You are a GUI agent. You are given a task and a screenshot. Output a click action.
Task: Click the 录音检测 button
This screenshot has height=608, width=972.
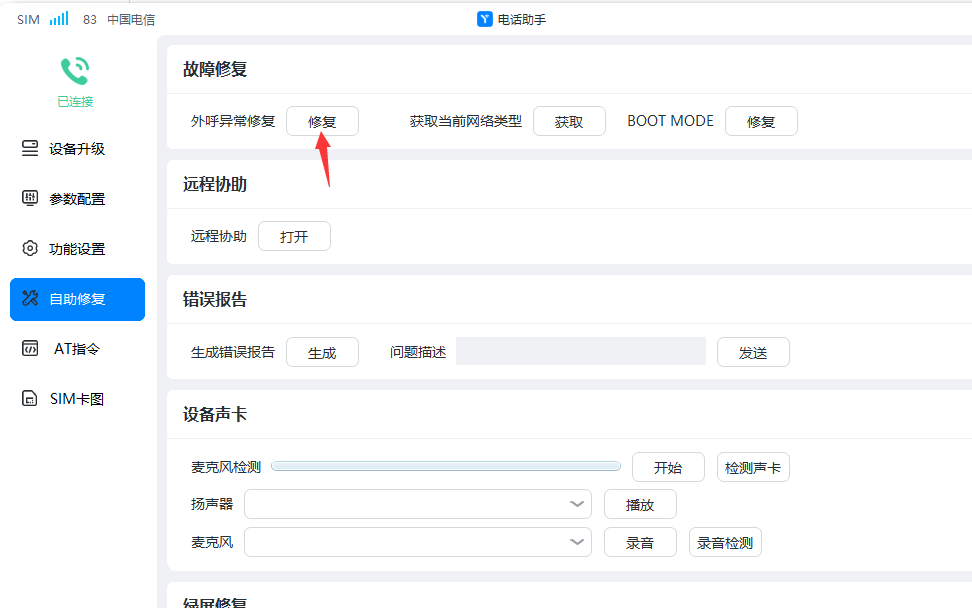(725, 542)
